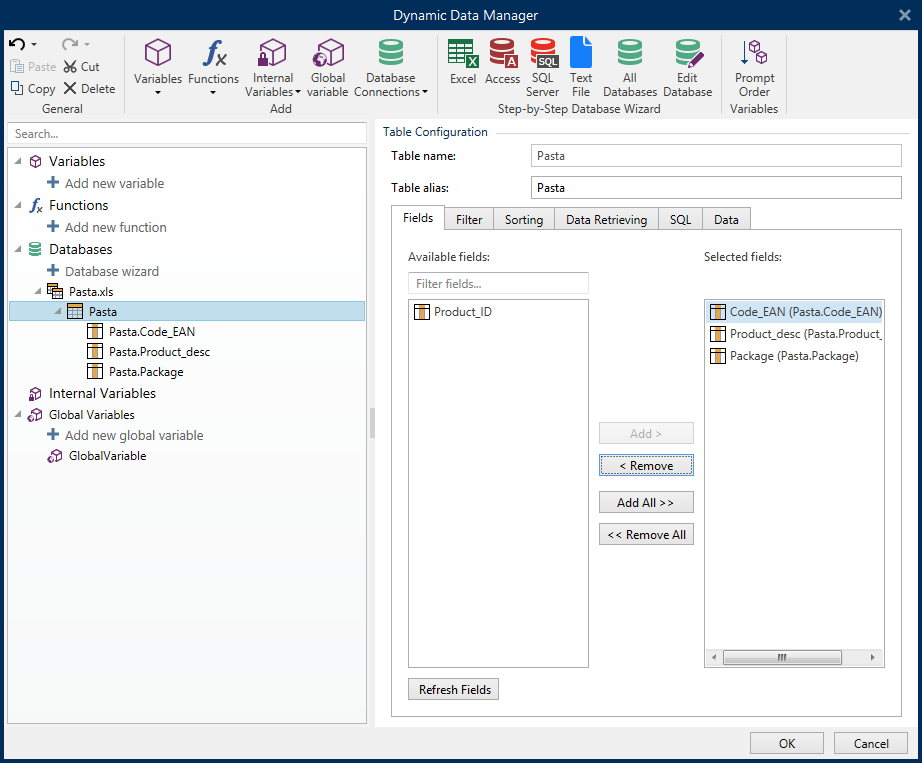
Task: Click the Undo arrow icon
Action: [x=17, y=45]
